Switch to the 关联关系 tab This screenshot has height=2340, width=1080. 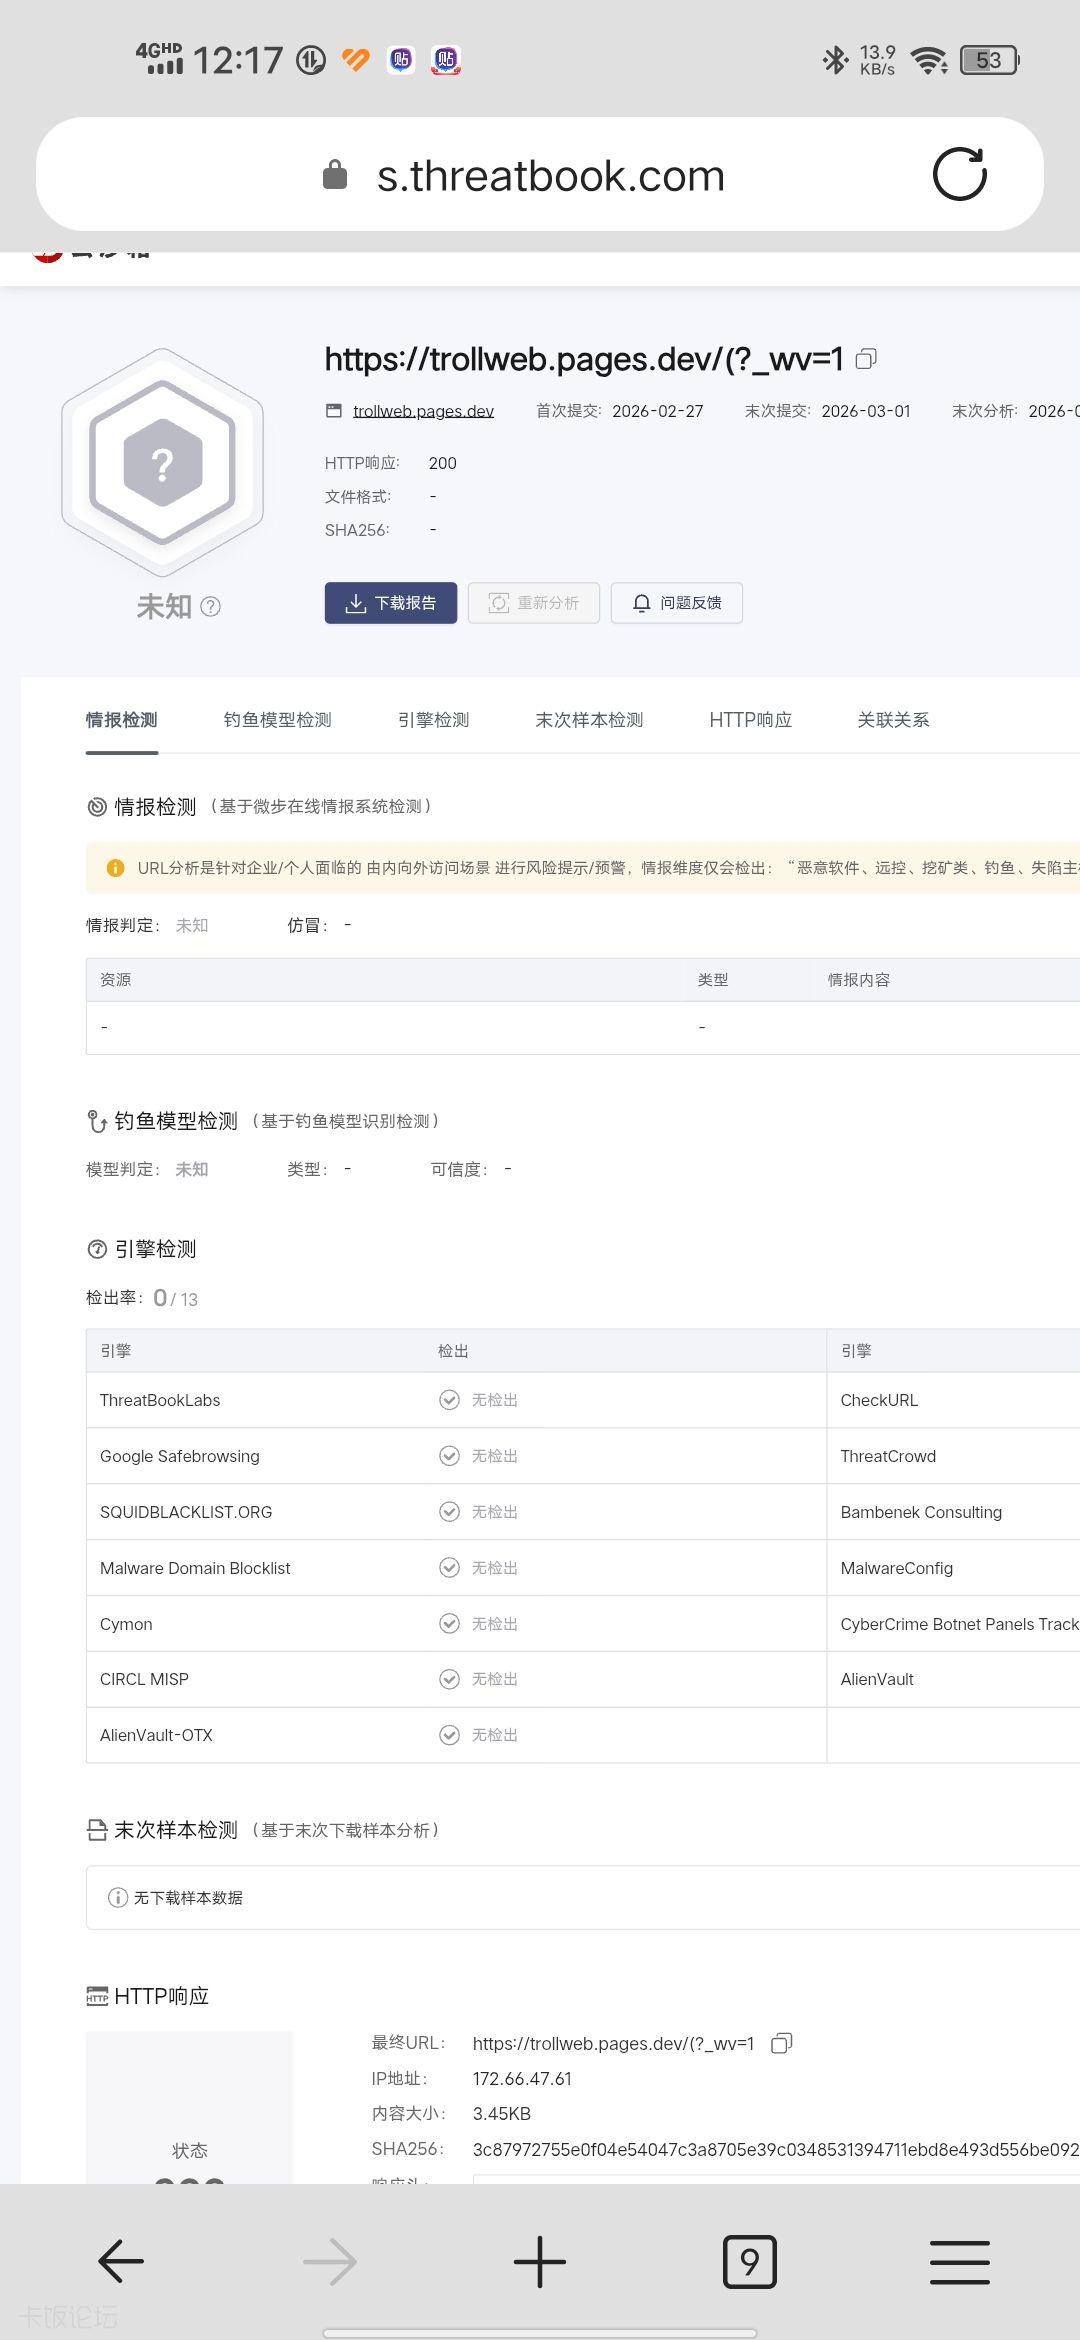pos(893,720)
